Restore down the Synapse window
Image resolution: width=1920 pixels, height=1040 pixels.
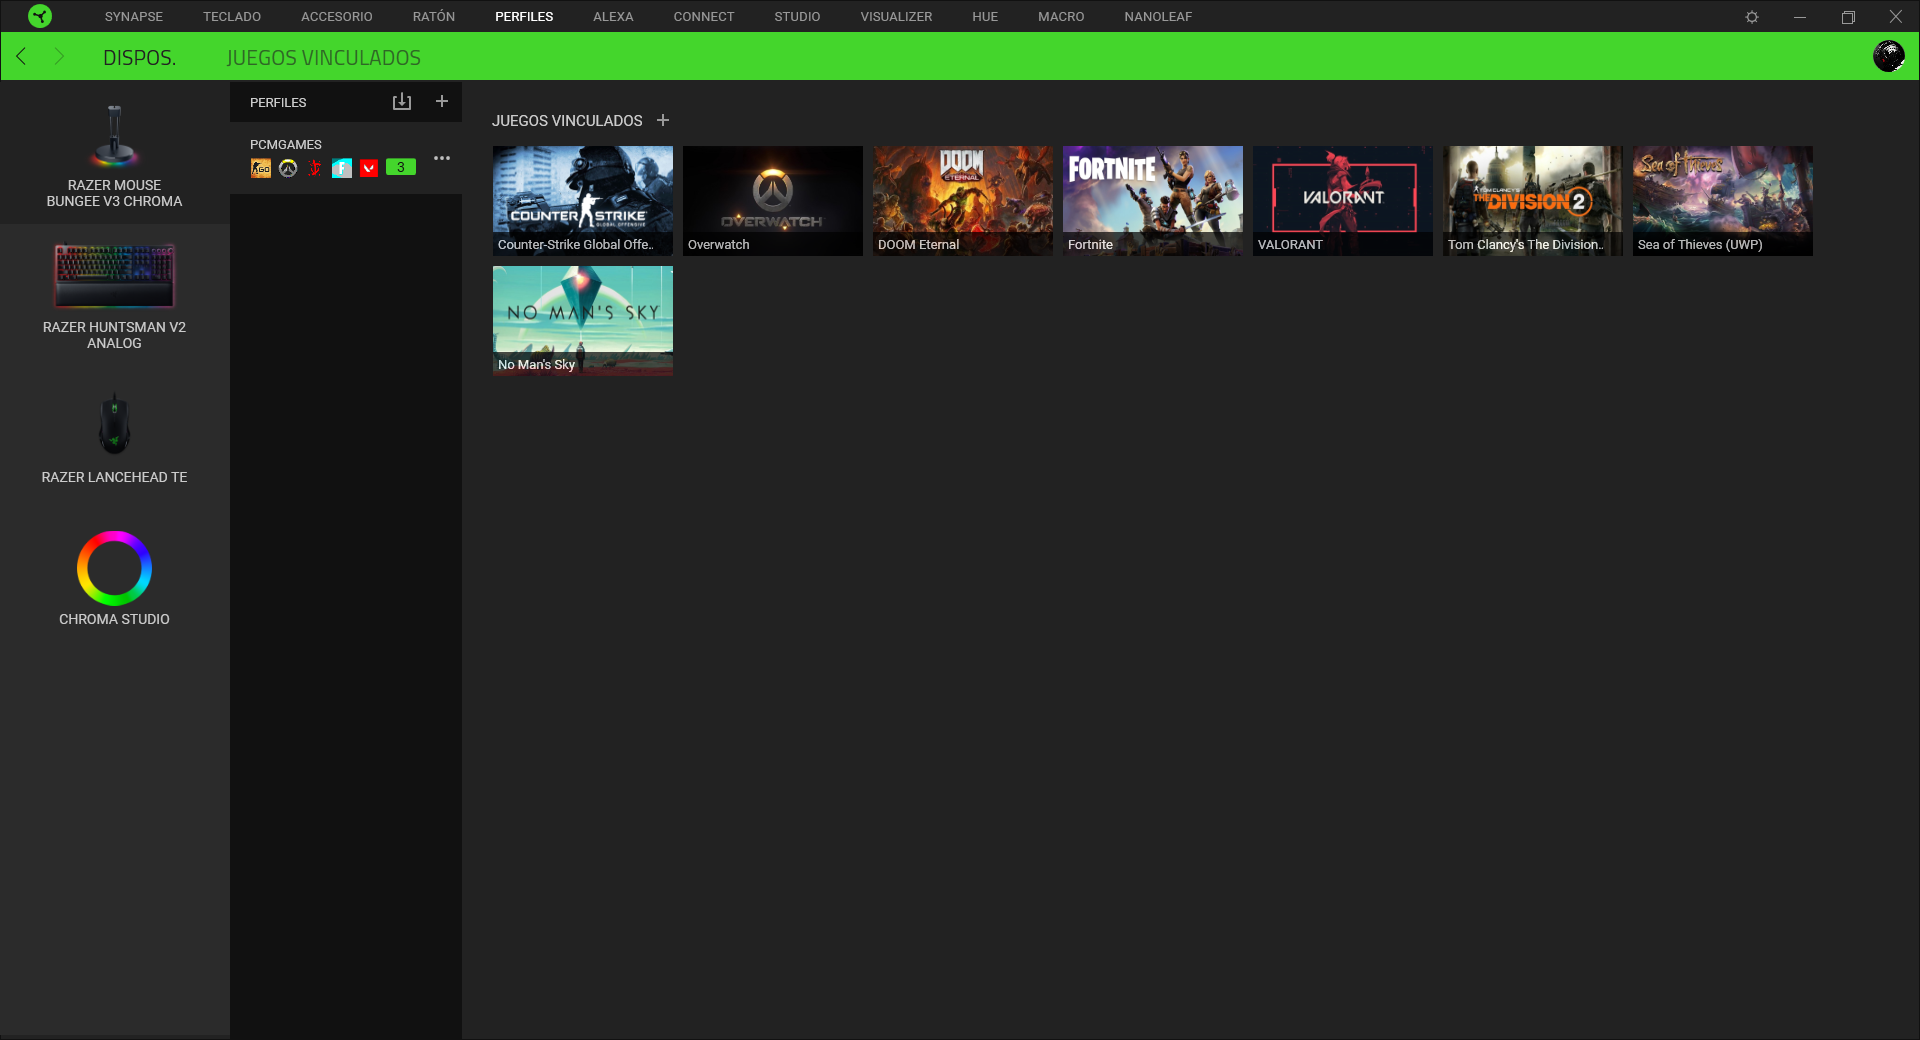[1848, 17]
